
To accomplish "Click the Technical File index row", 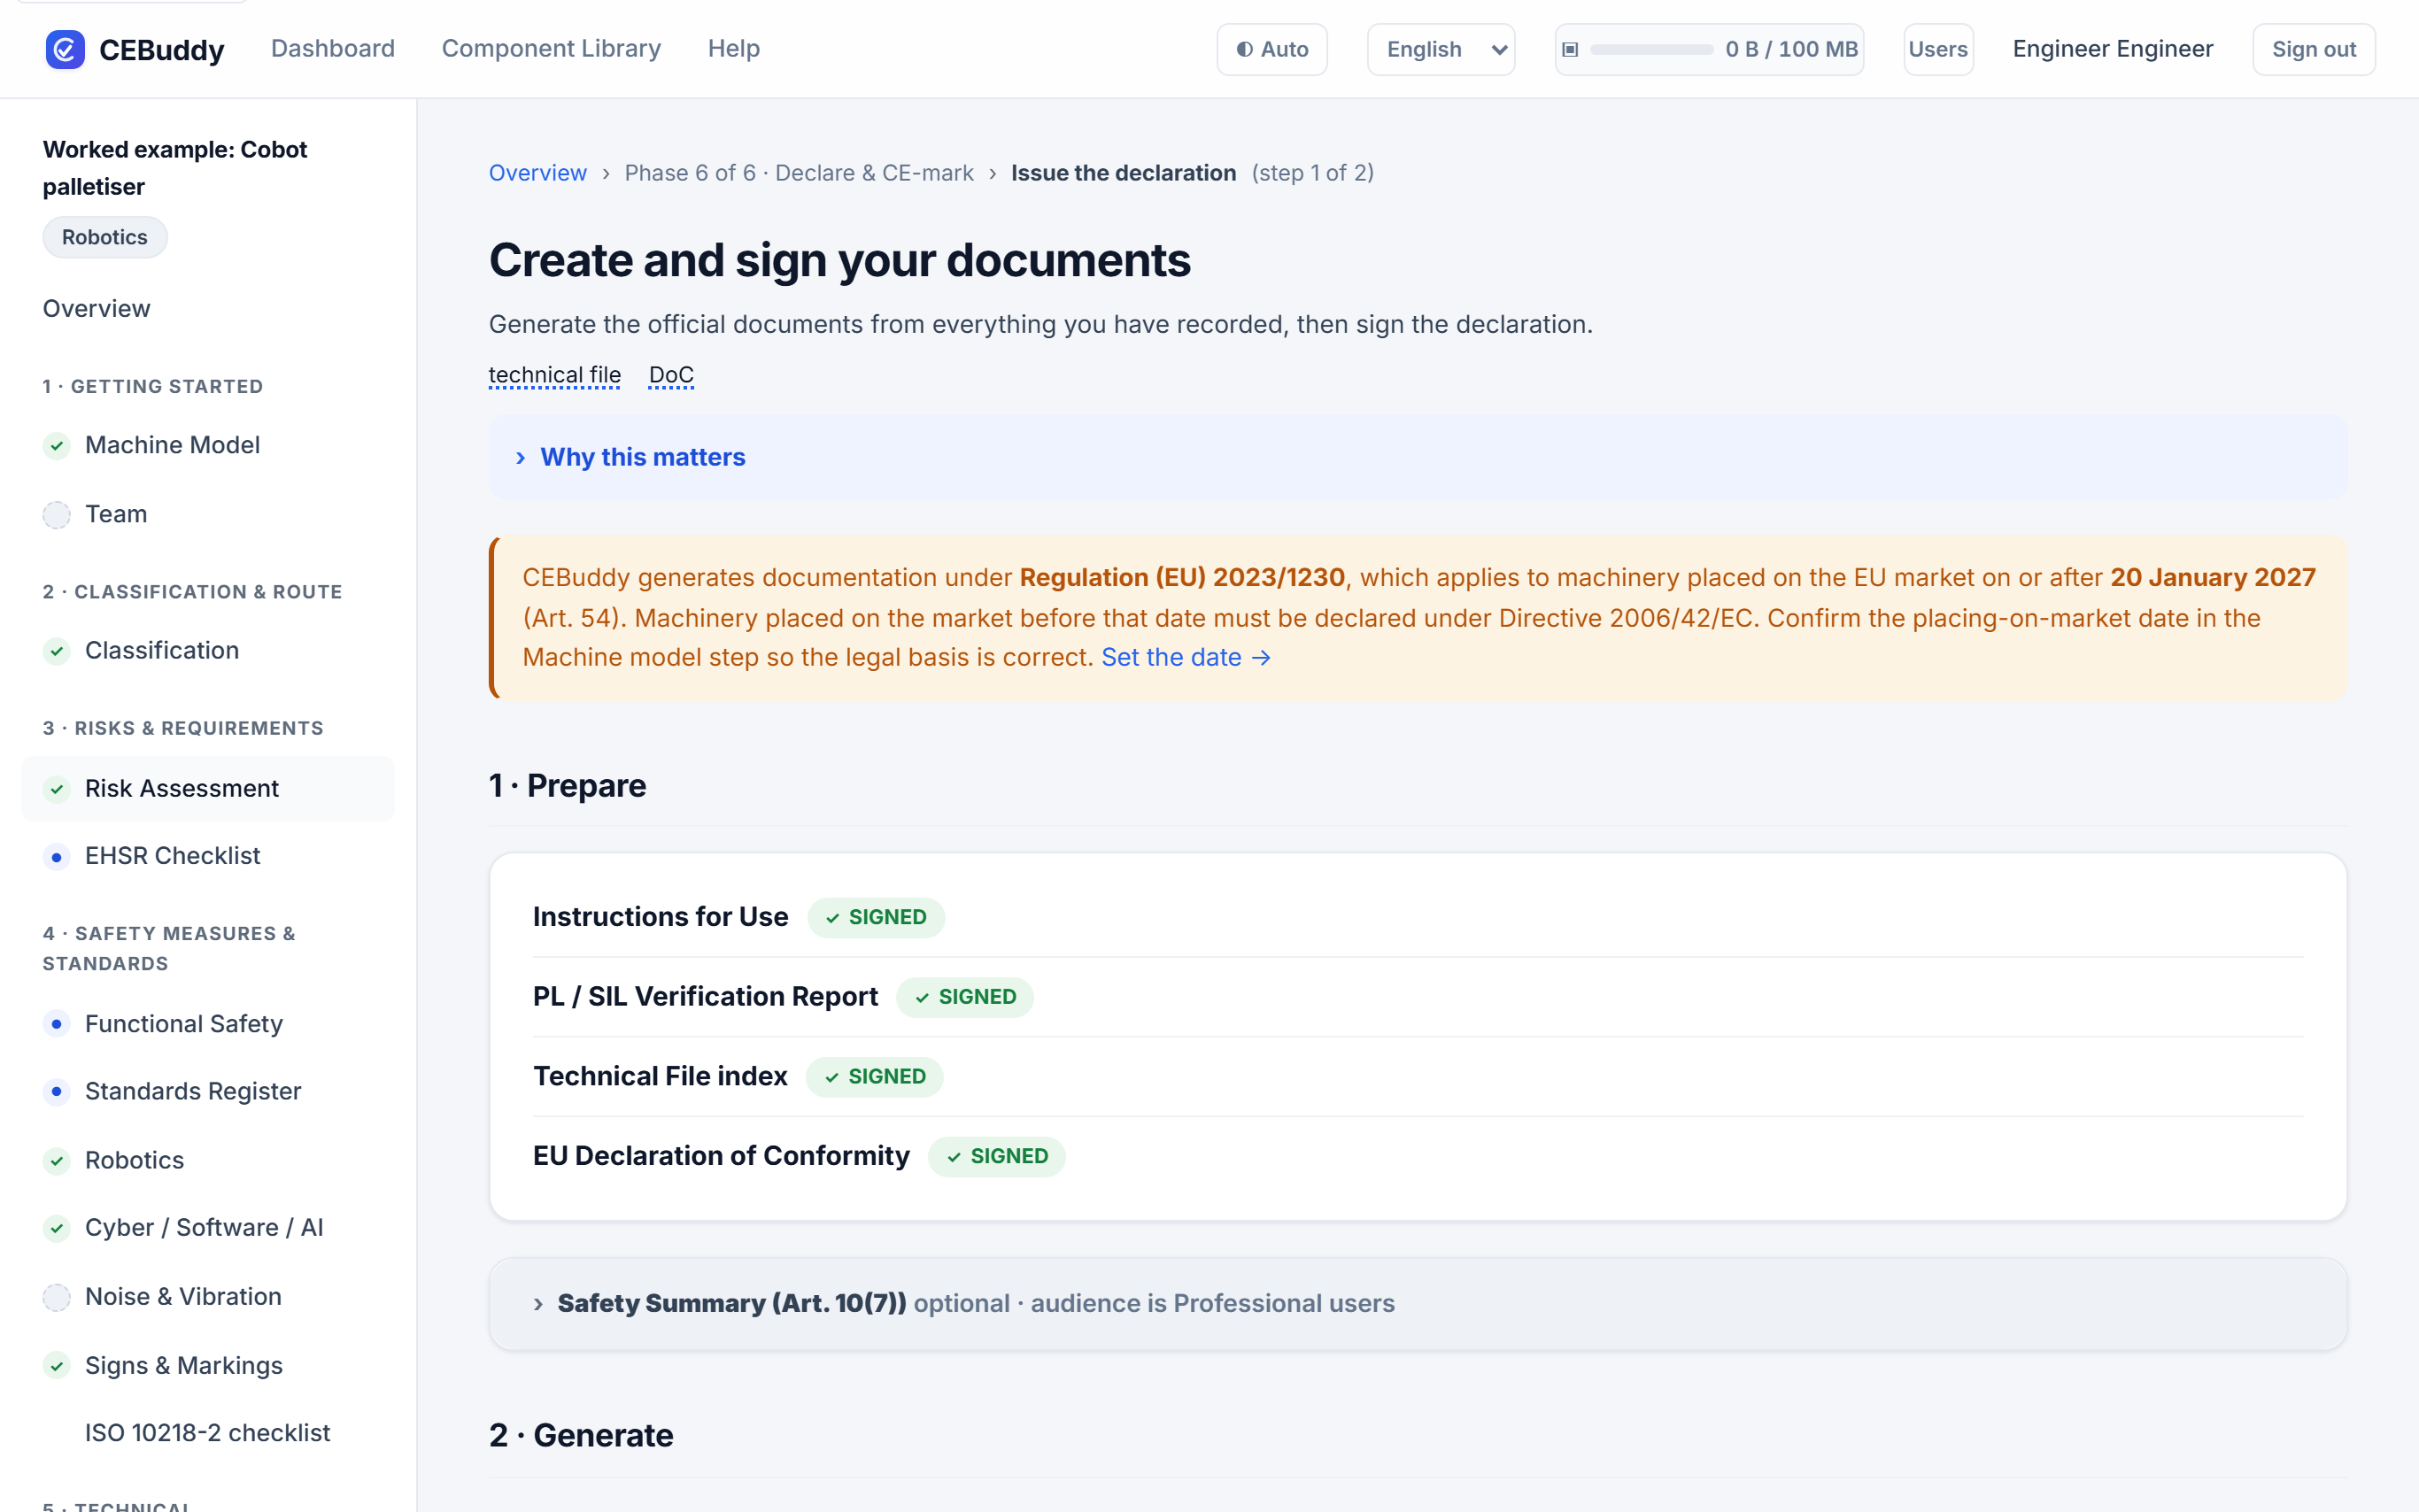I will tap(1417, 1077).
